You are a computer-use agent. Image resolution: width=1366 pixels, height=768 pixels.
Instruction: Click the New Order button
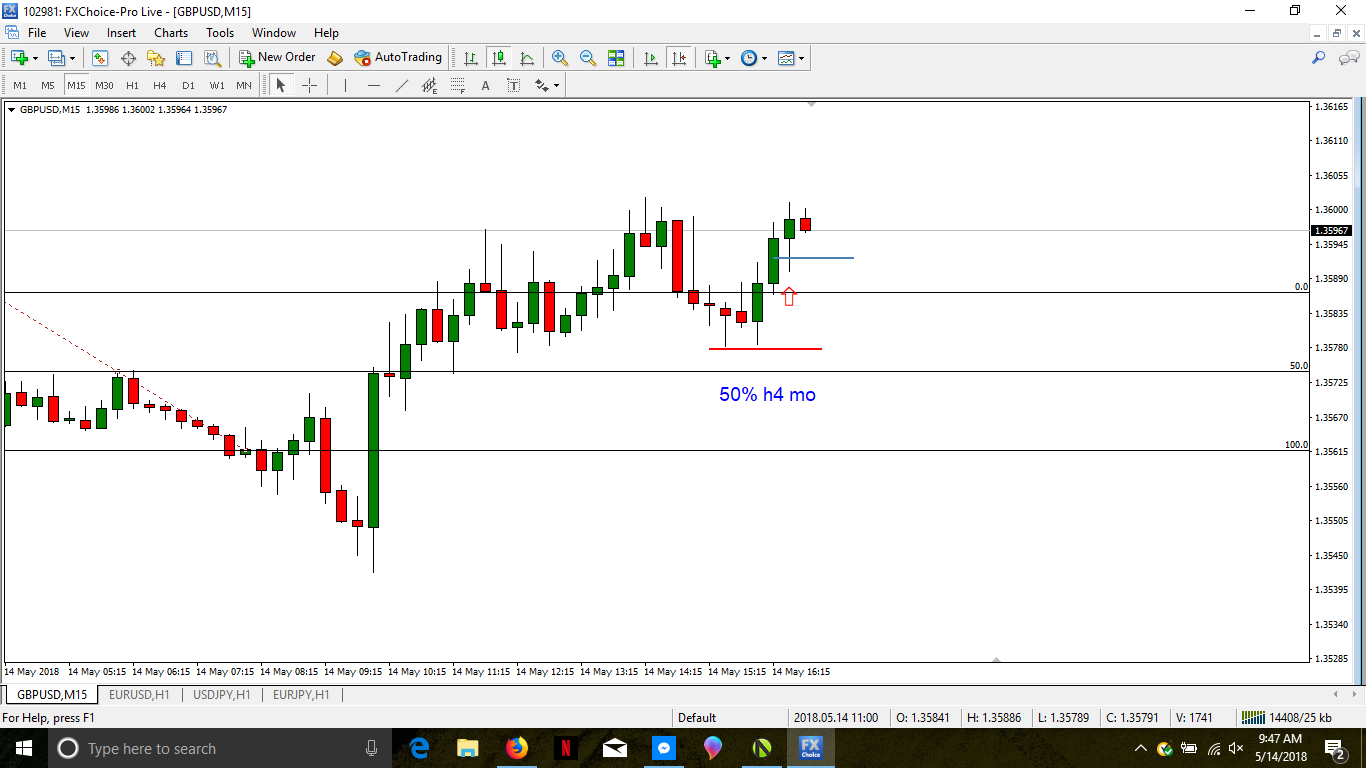[277, 58]
